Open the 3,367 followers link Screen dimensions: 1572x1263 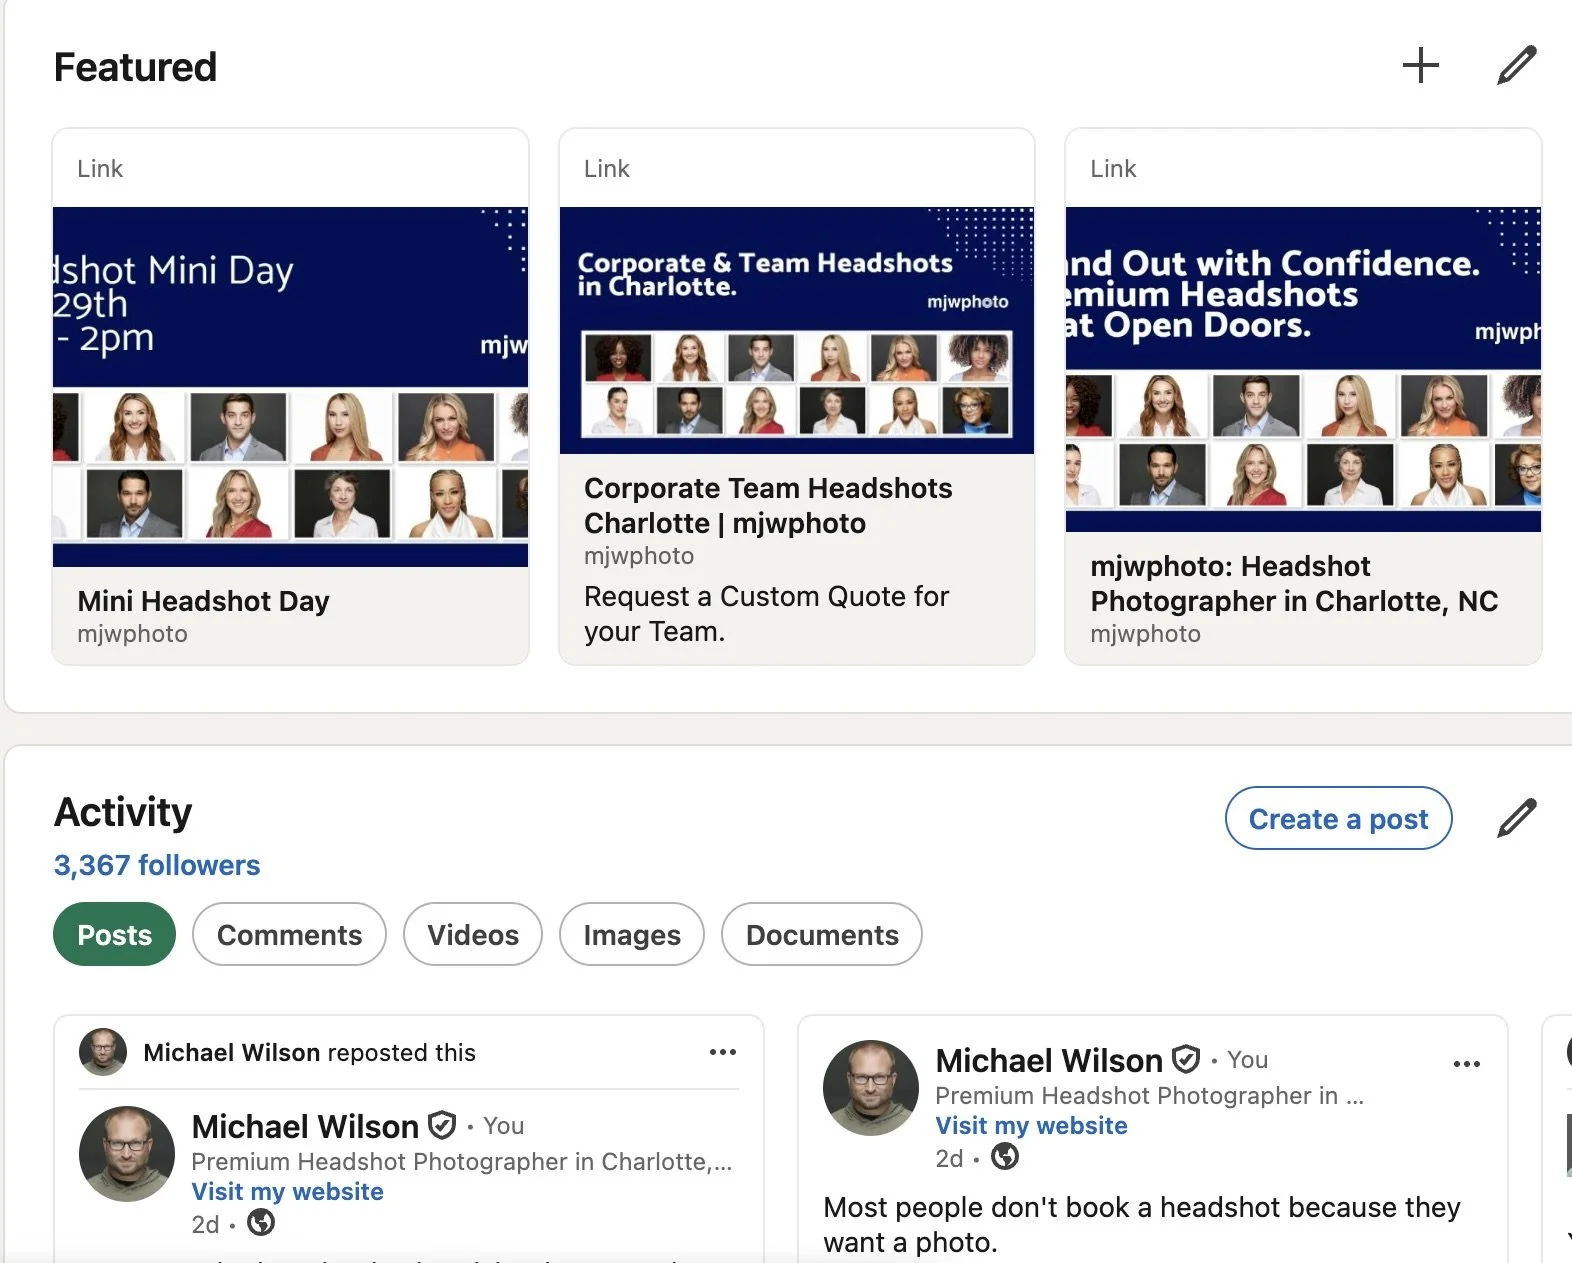pos(157,865)
